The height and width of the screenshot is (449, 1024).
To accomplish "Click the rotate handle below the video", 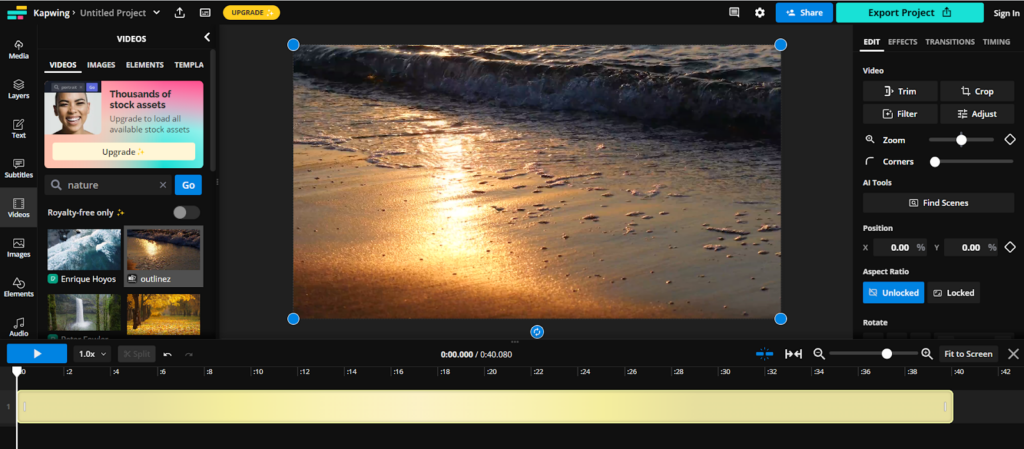I will click(537, 332).
